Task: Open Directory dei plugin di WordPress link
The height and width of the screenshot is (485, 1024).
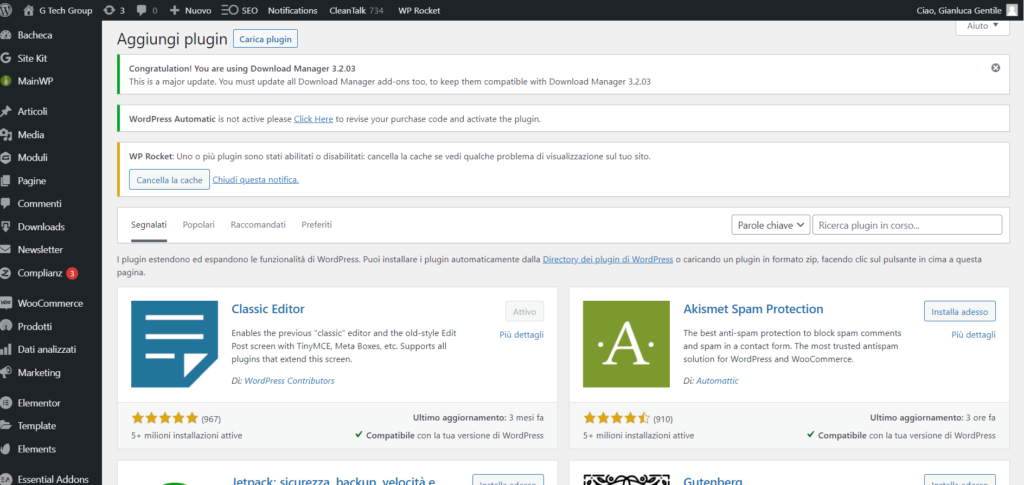Action: point(607,259)
